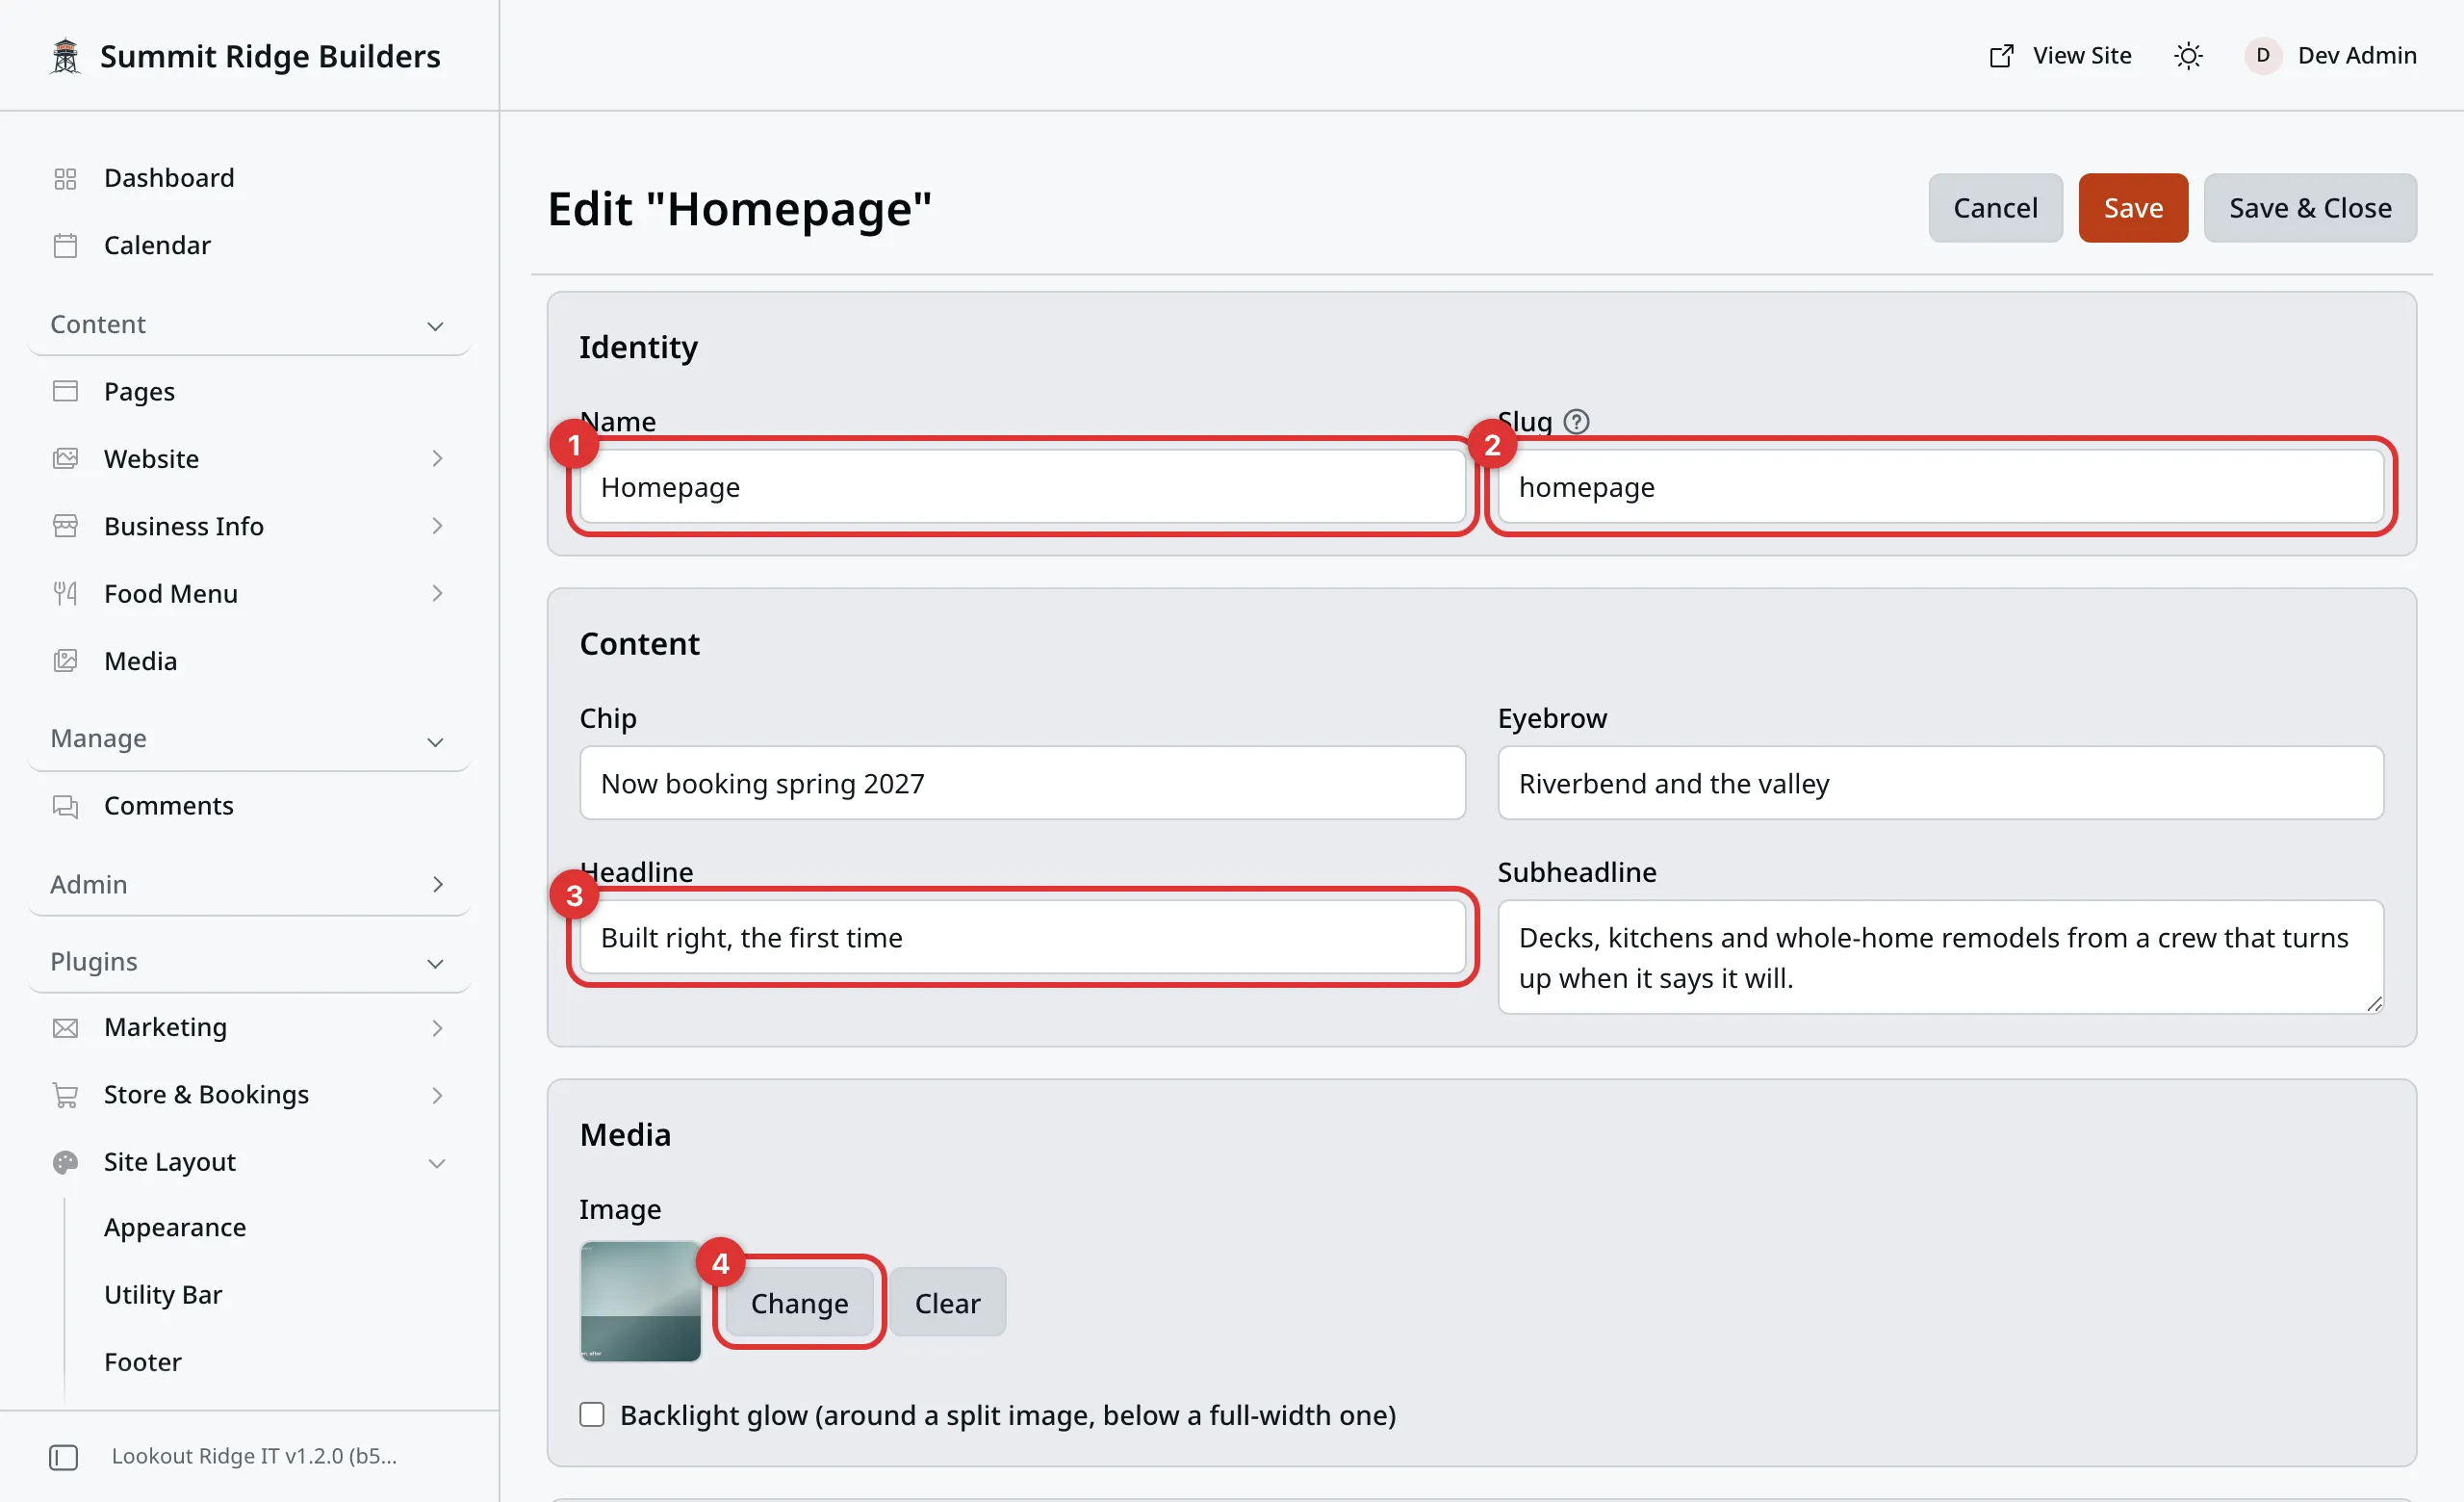The height and width of the screenshot is (1502, 2464).
Task: Click the Summit Ridge Builders tower logo
Action: (x=65, y=56)
